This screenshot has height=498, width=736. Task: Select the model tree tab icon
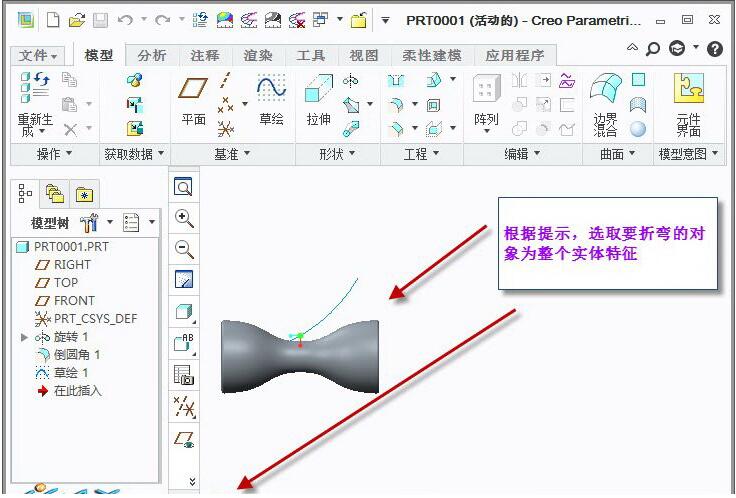coord(25,193)
